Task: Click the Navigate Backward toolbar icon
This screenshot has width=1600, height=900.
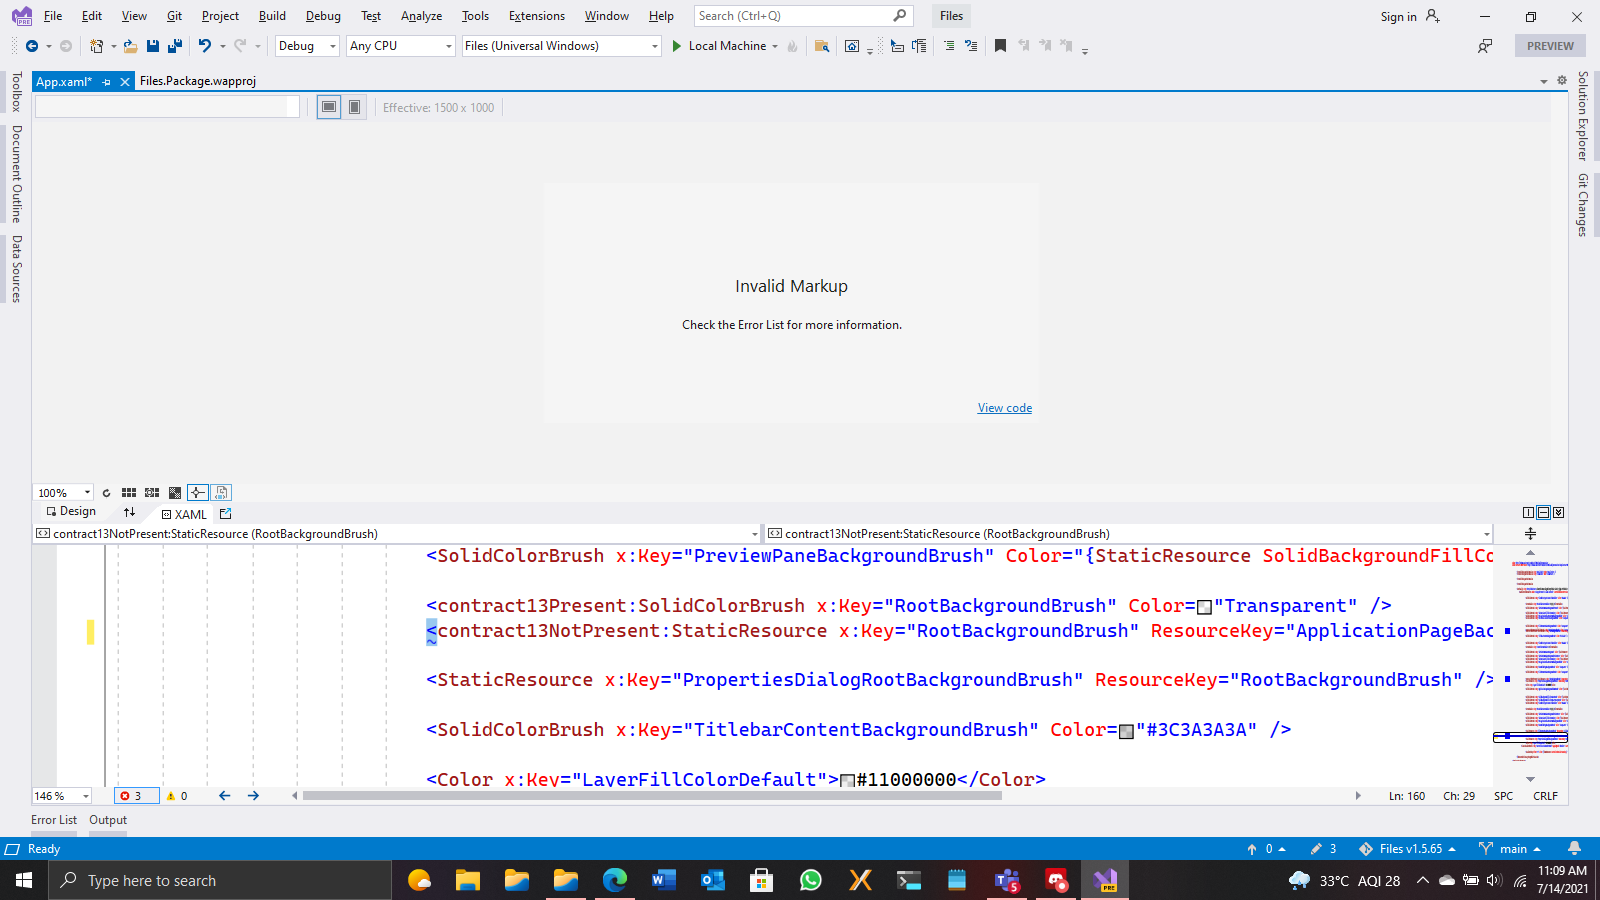Action: tap(32, 46)
